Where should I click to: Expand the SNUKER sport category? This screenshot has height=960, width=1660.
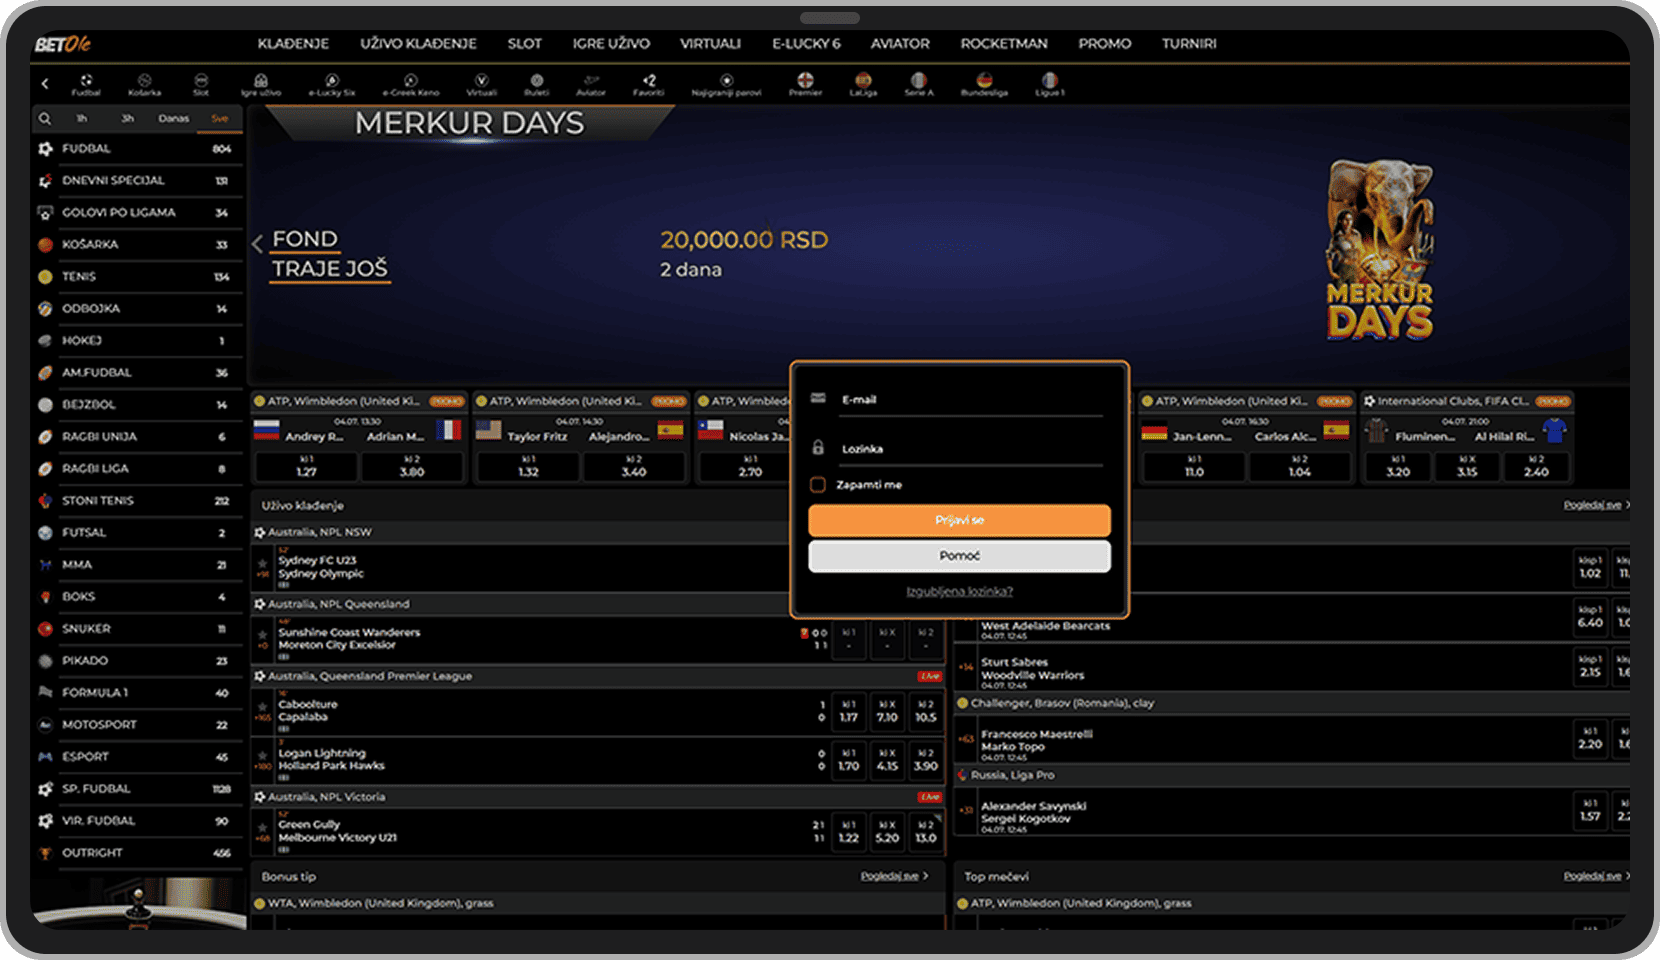136,629
